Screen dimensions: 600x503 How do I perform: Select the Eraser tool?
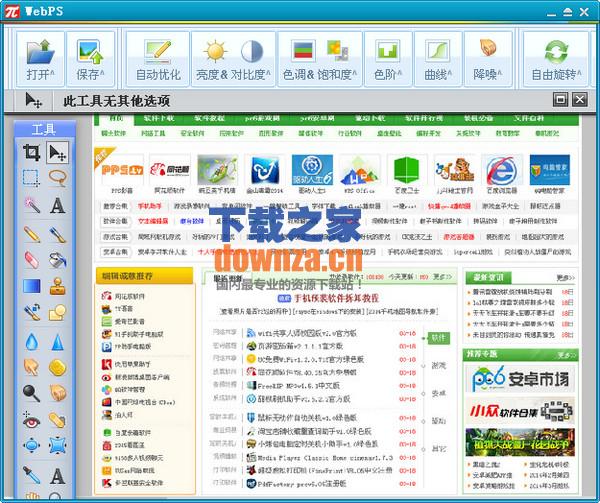click(32, 260)
